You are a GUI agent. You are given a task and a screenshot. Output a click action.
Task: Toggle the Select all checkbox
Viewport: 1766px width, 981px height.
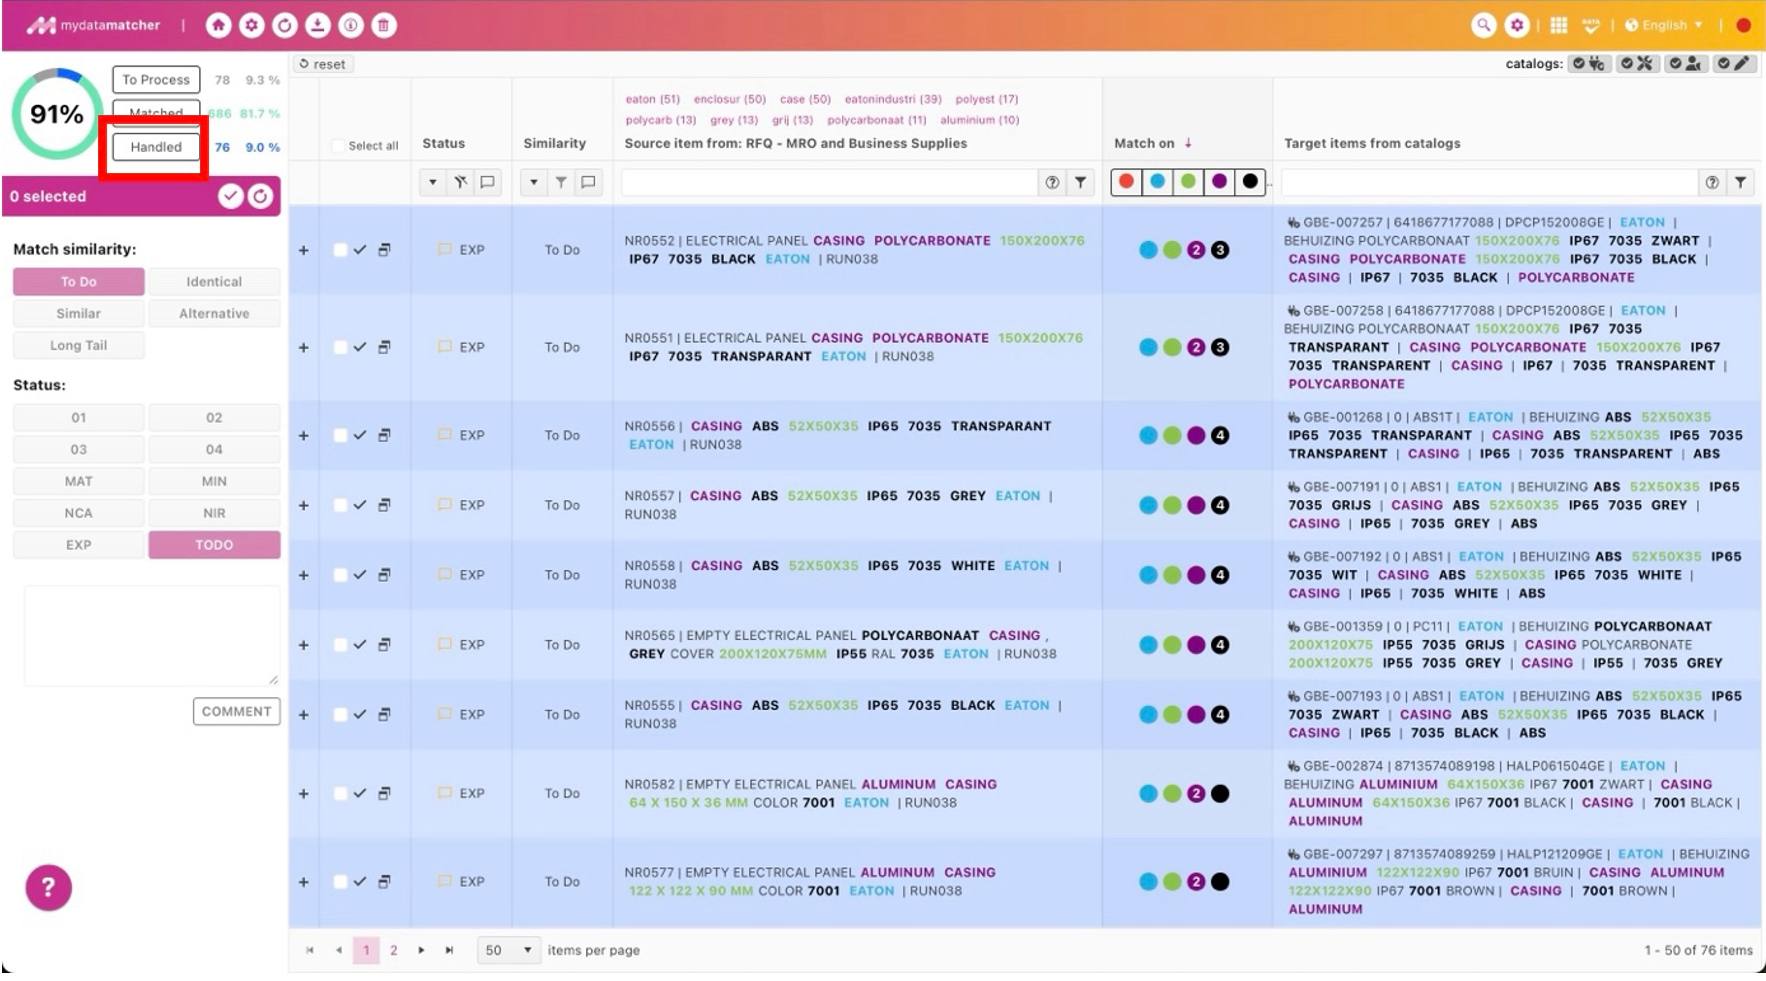(338, 146)
